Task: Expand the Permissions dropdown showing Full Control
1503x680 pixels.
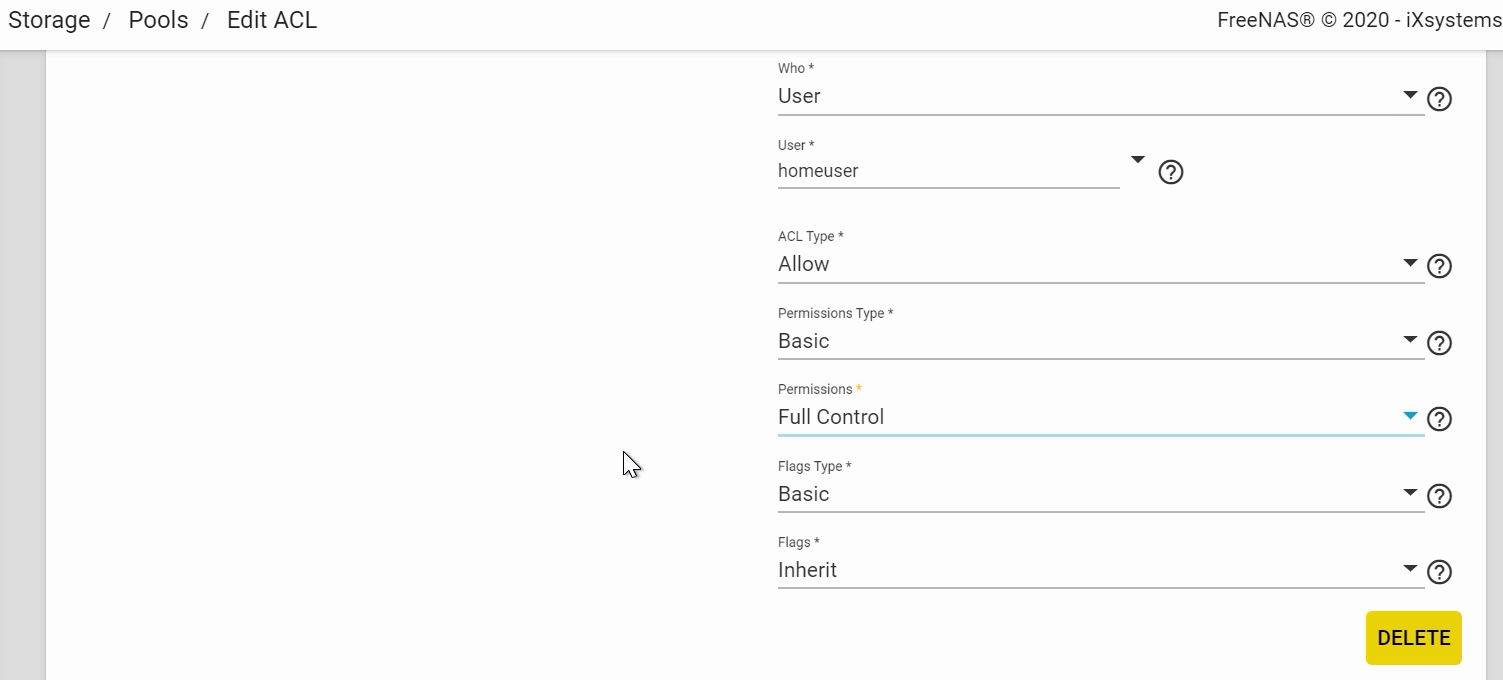Action: pos(1101,417)
